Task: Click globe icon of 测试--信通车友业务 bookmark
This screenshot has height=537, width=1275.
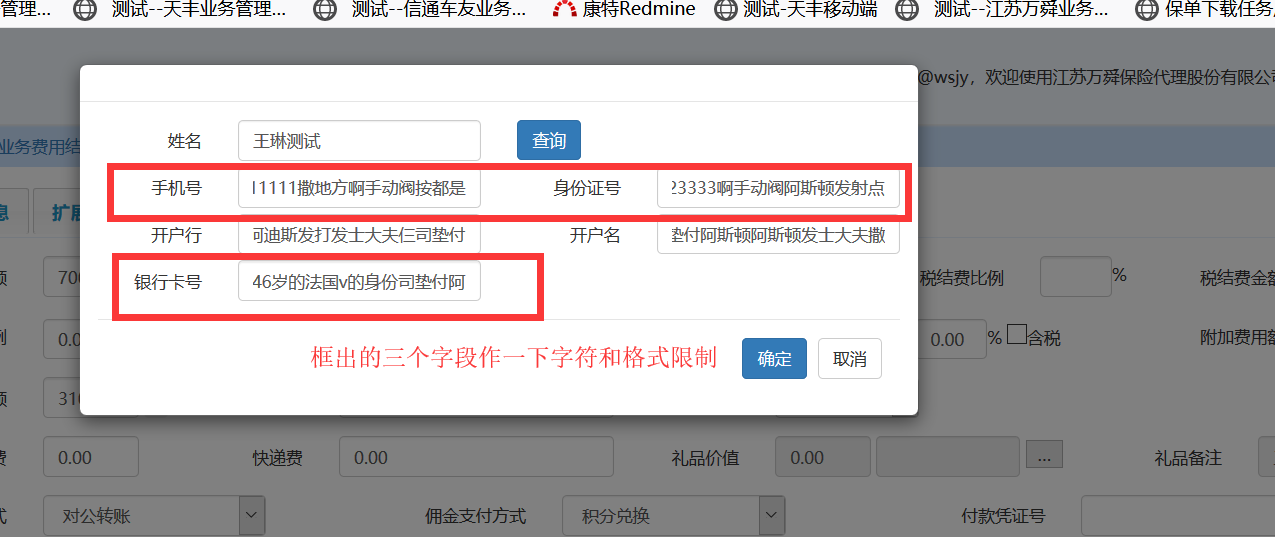Action: pyautogui.click(x=325, y=11)
